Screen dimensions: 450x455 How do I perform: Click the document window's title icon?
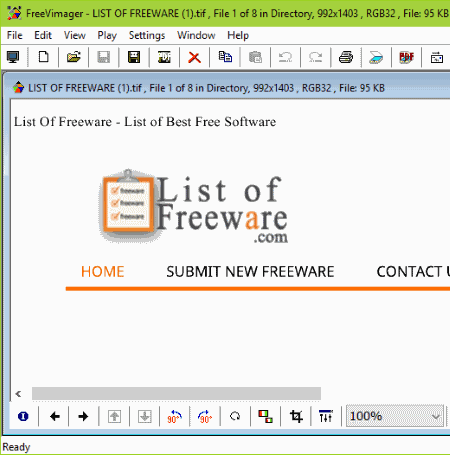18,88
